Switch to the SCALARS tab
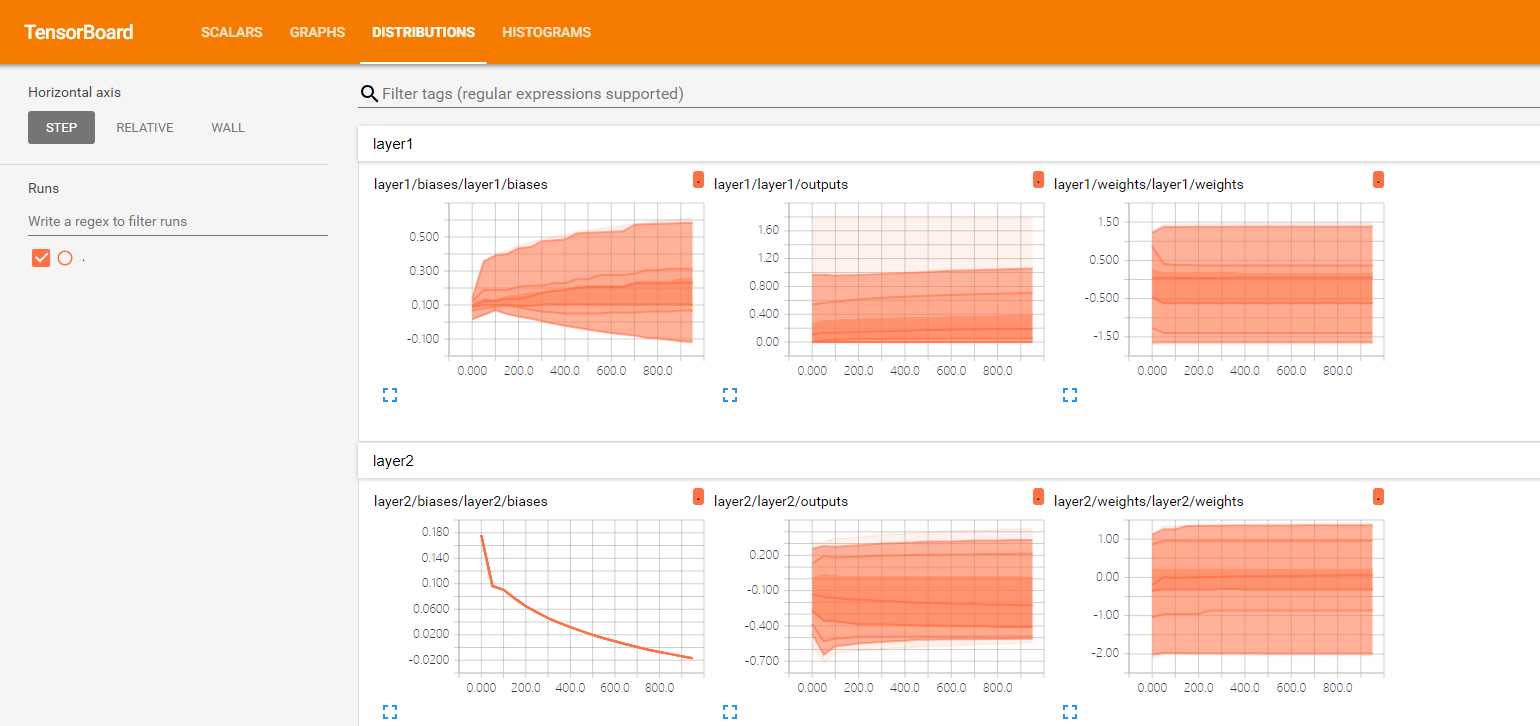 pyautogui.click(x=231, y=32)
